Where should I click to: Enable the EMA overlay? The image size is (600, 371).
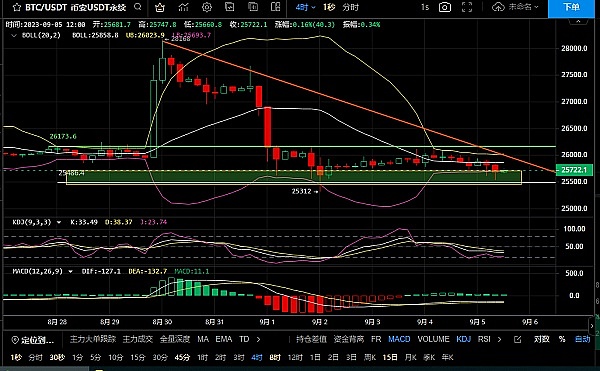[223, 339]
